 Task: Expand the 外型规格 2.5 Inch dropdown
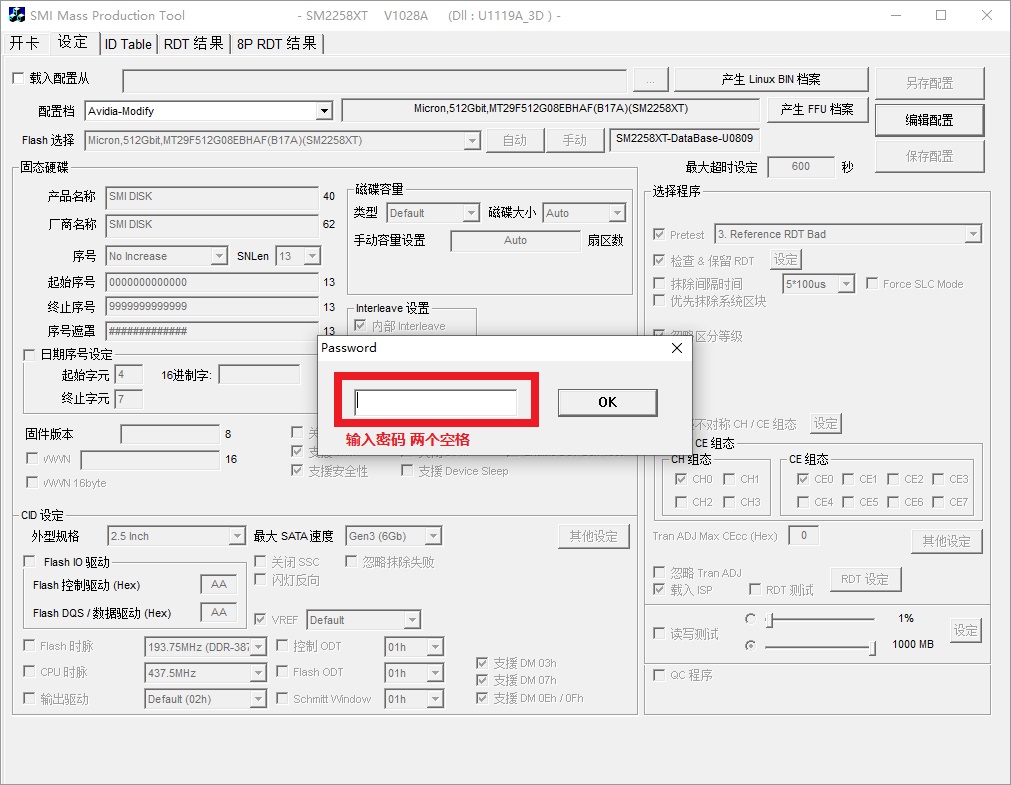tap(236, 536)
